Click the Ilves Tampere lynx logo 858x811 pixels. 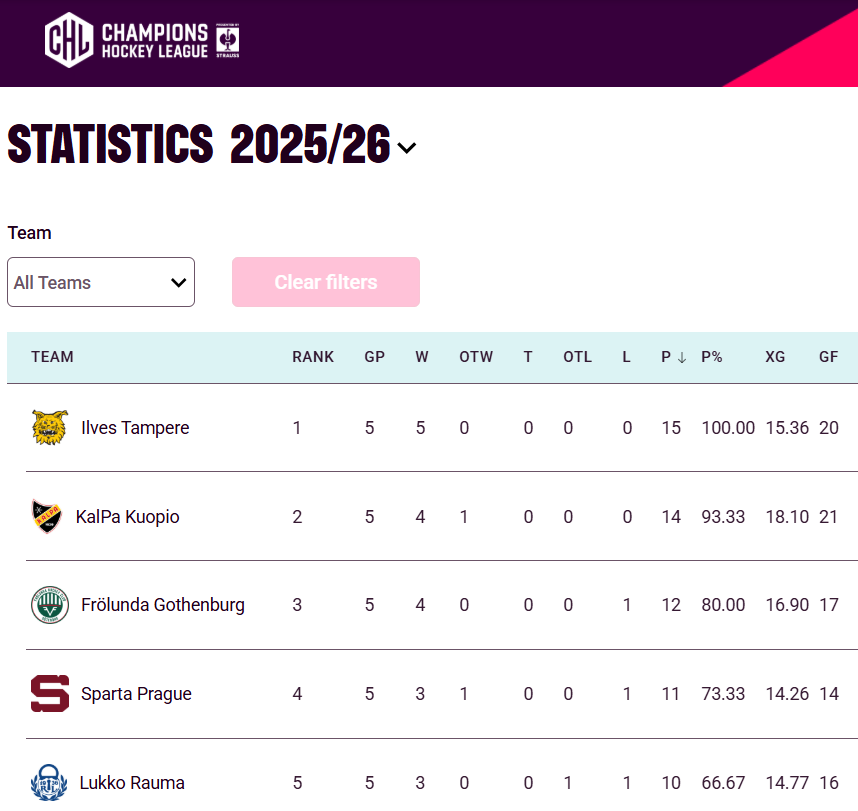(x=49, y=428)
